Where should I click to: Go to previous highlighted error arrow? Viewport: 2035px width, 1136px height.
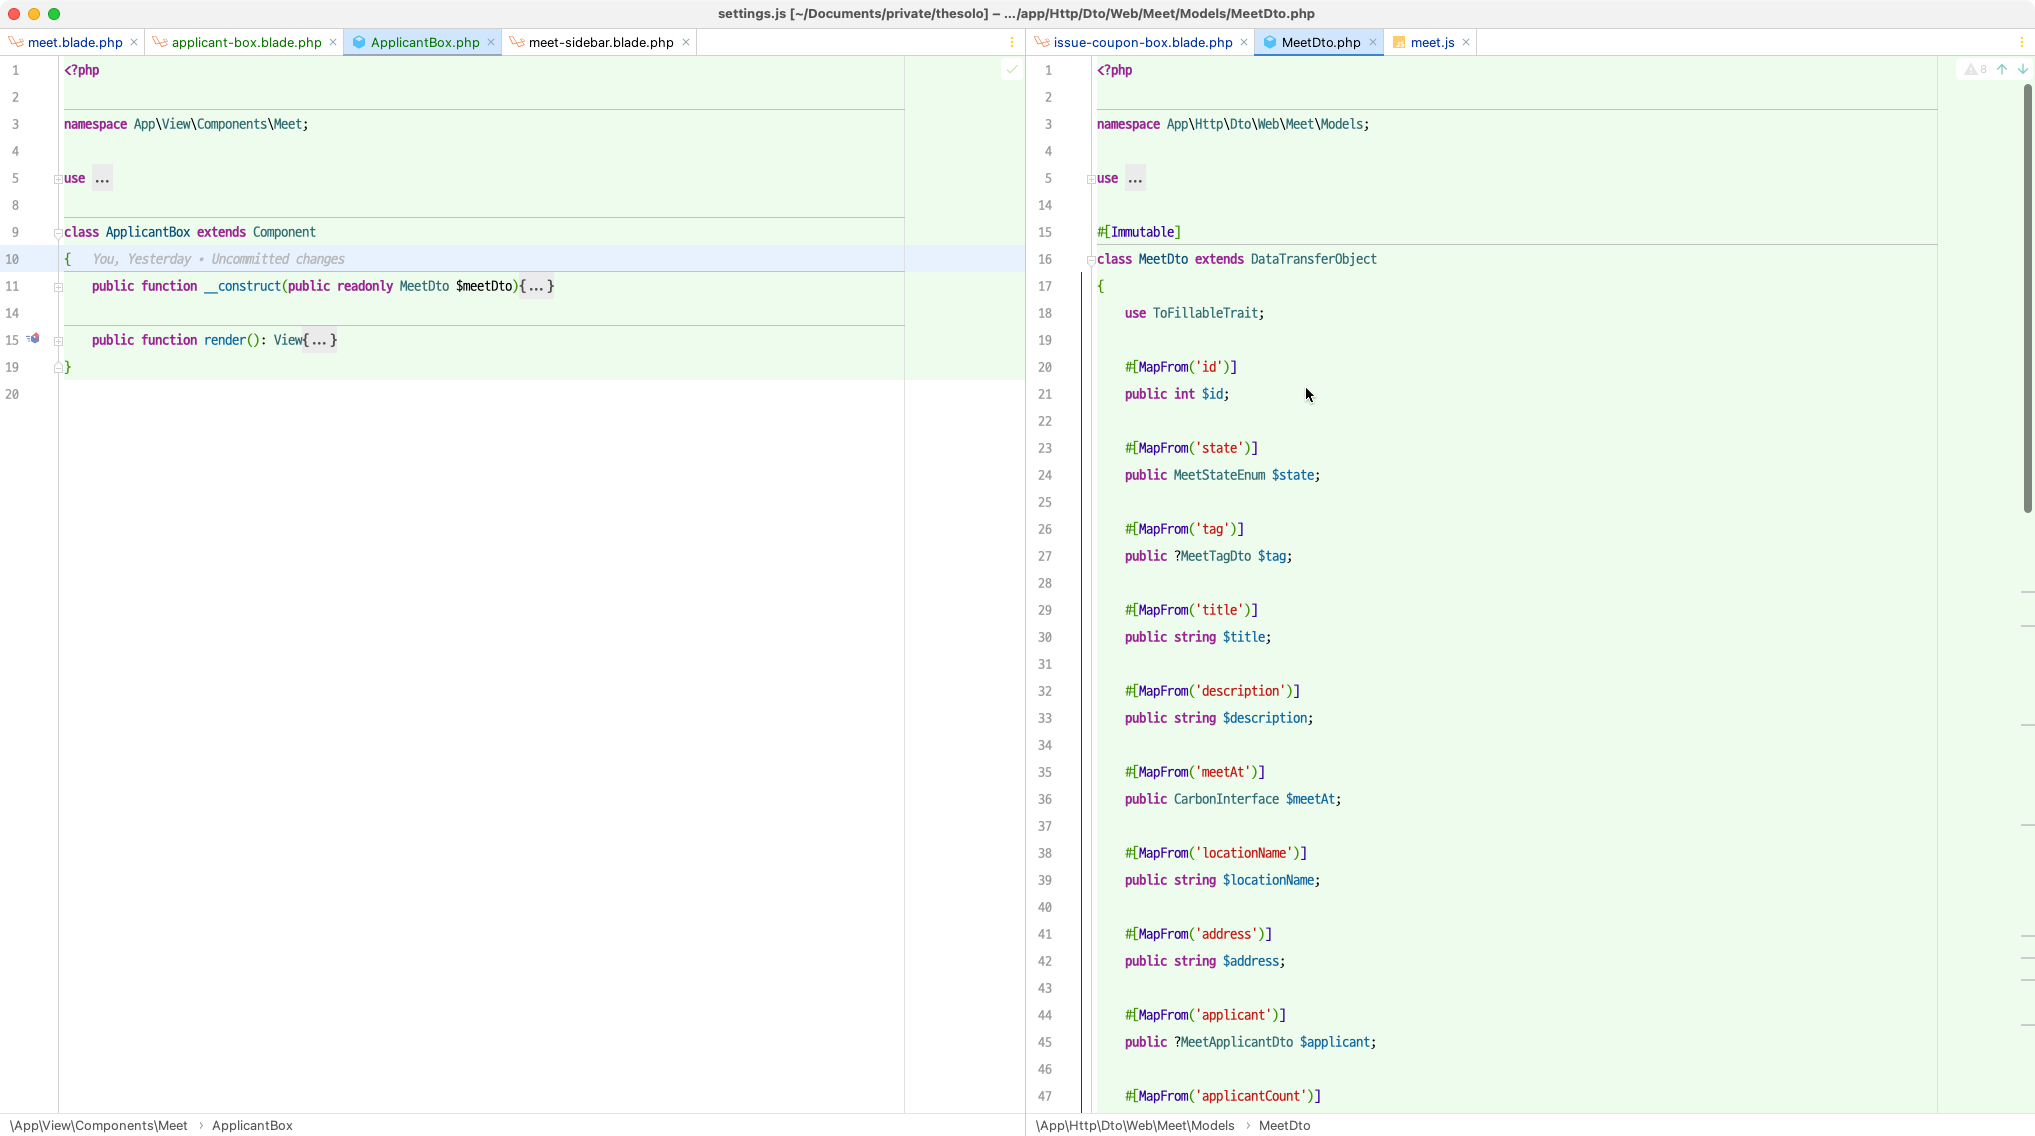pyautogui.click(x=2001, y=70)
